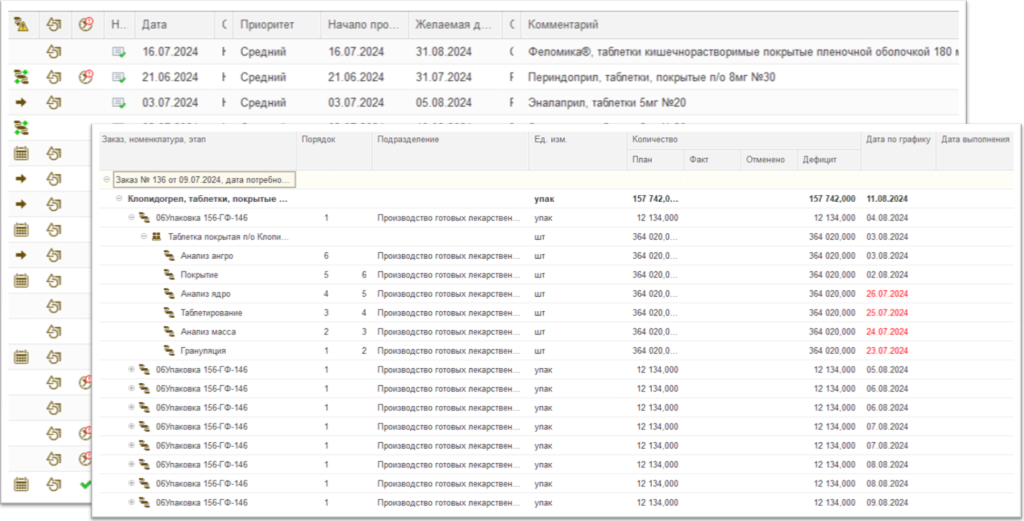Click the desired date 31.08.2024
The height and width of the screenshot is (521, 1024).
(x=443, y=52)
